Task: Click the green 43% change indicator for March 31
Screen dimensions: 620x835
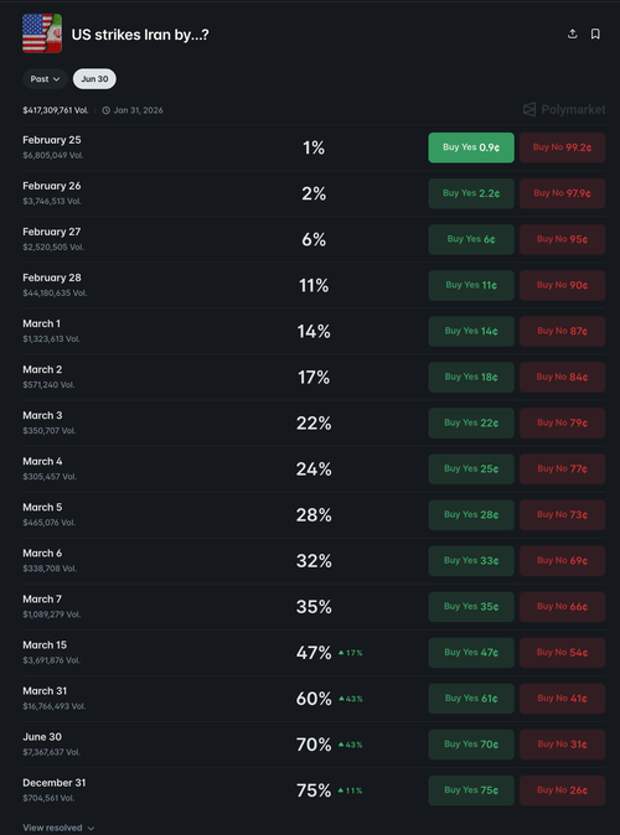Action: coord(351,699)
